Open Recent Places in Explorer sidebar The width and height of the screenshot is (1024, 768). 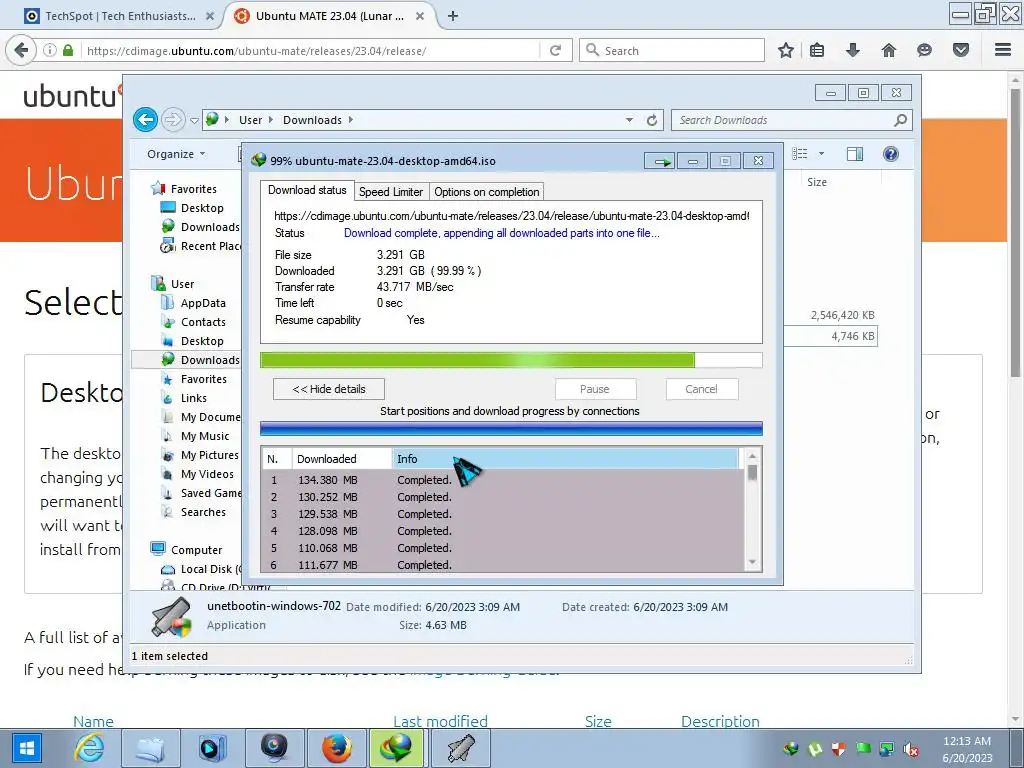pyautogui.click(x=200, y=246)
